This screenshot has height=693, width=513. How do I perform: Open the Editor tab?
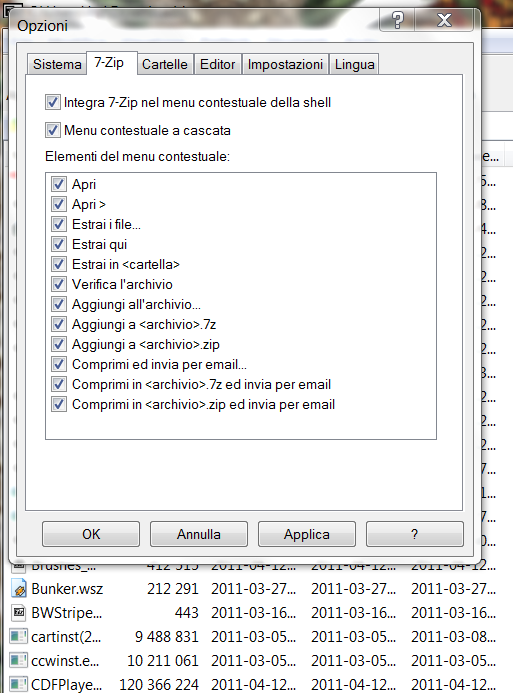click(217, 65)
